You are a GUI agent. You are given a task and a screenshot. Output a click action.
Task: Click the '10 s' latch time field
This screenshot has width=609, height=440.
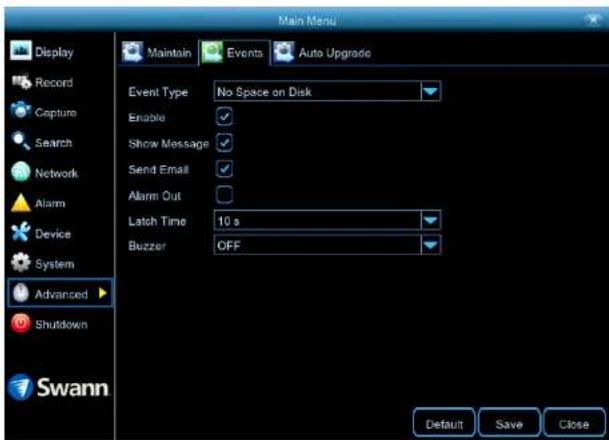[x=327, y=221]
